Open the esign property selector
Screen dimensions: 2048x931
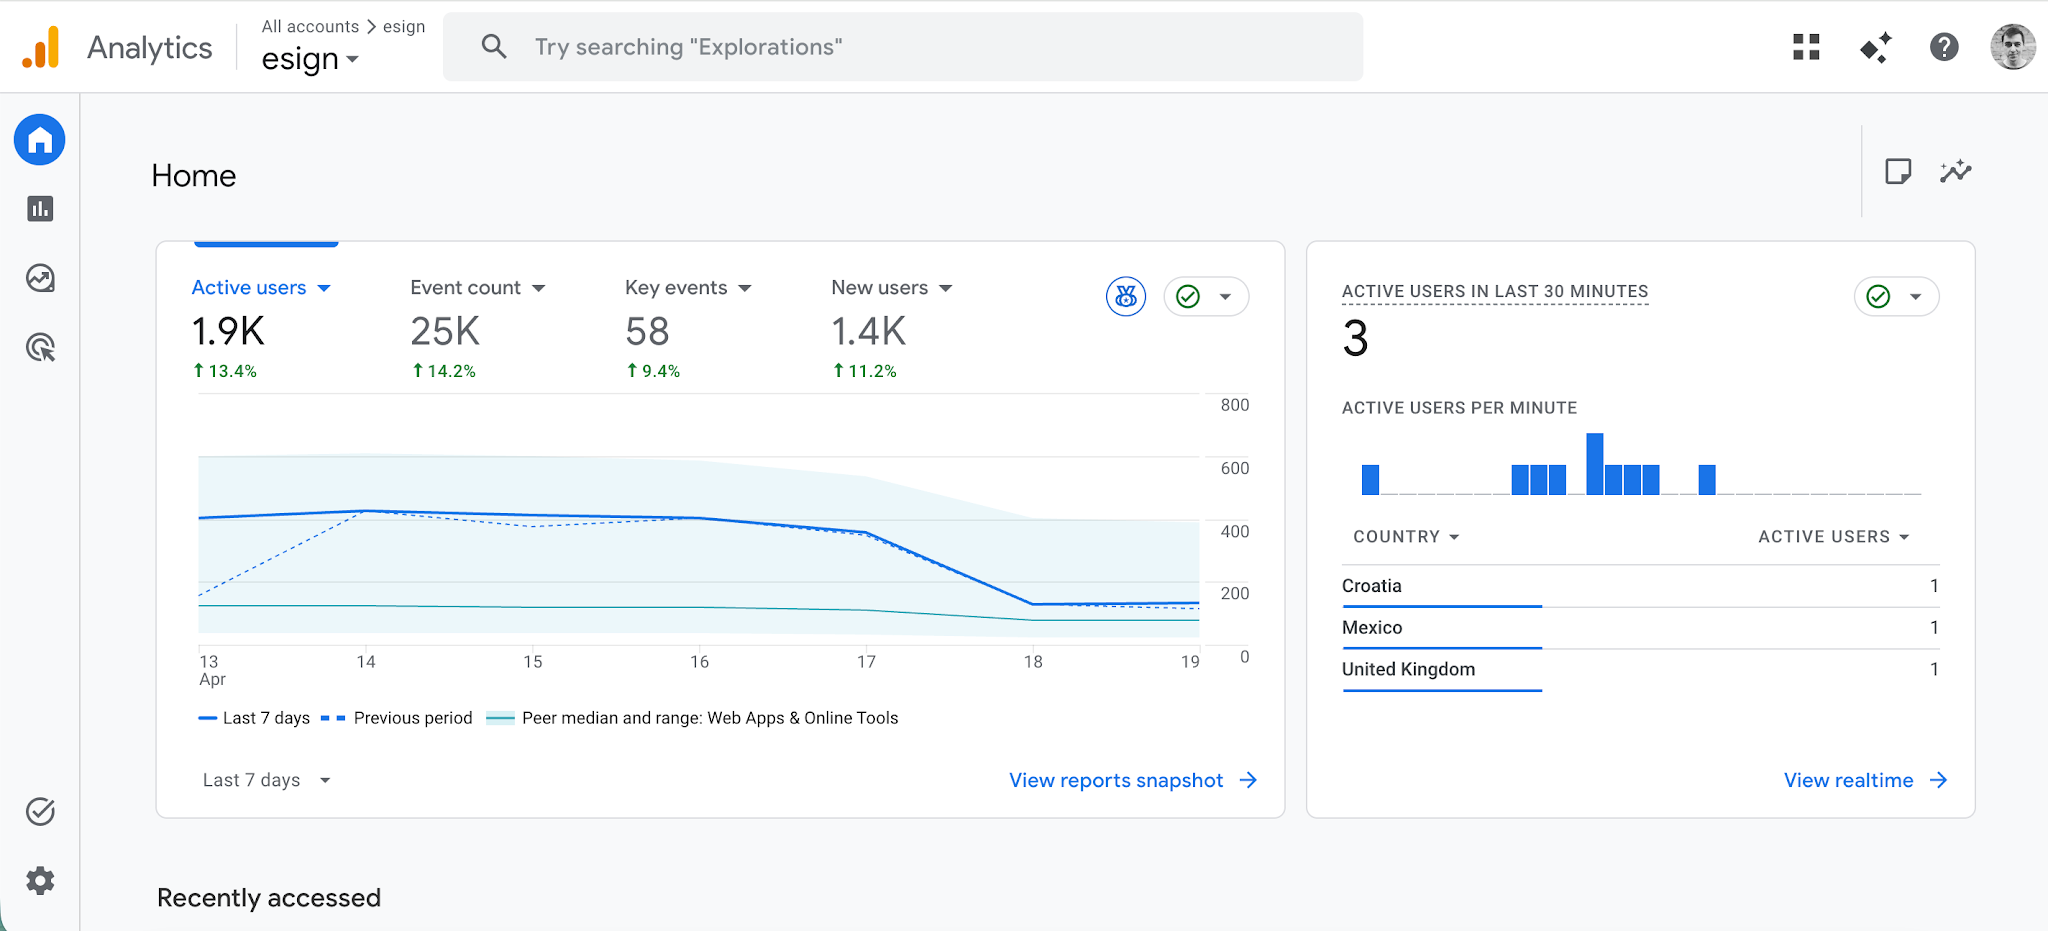(310, 59)
